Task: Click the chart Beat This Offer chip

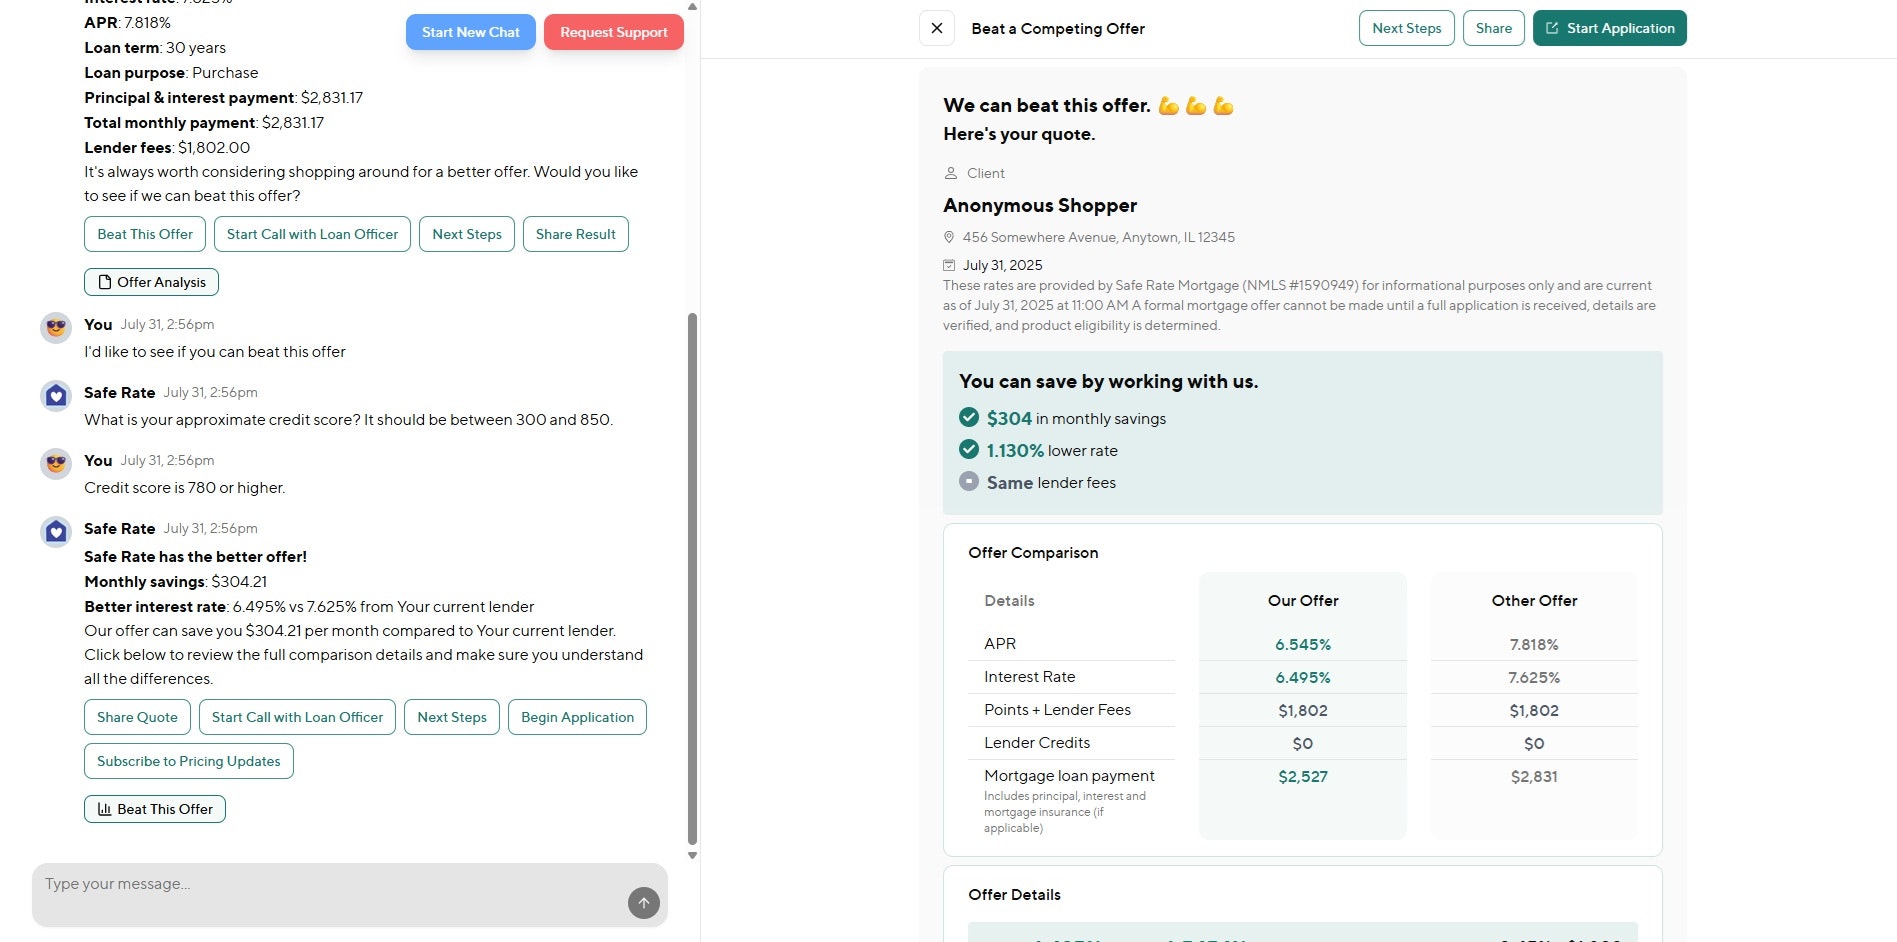Action: click(155, 809)
